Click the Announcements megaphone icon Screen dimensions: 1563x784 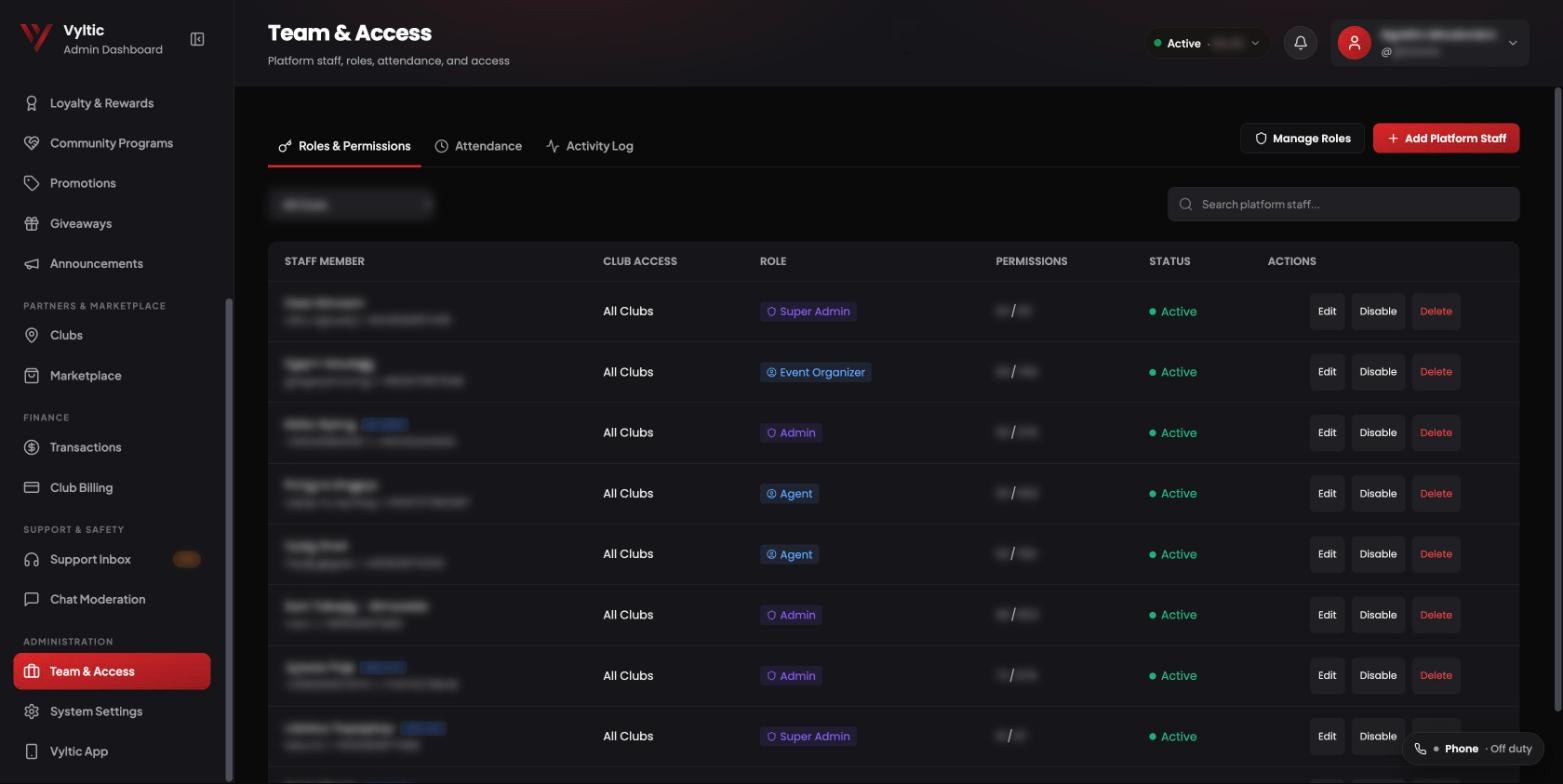31,264
